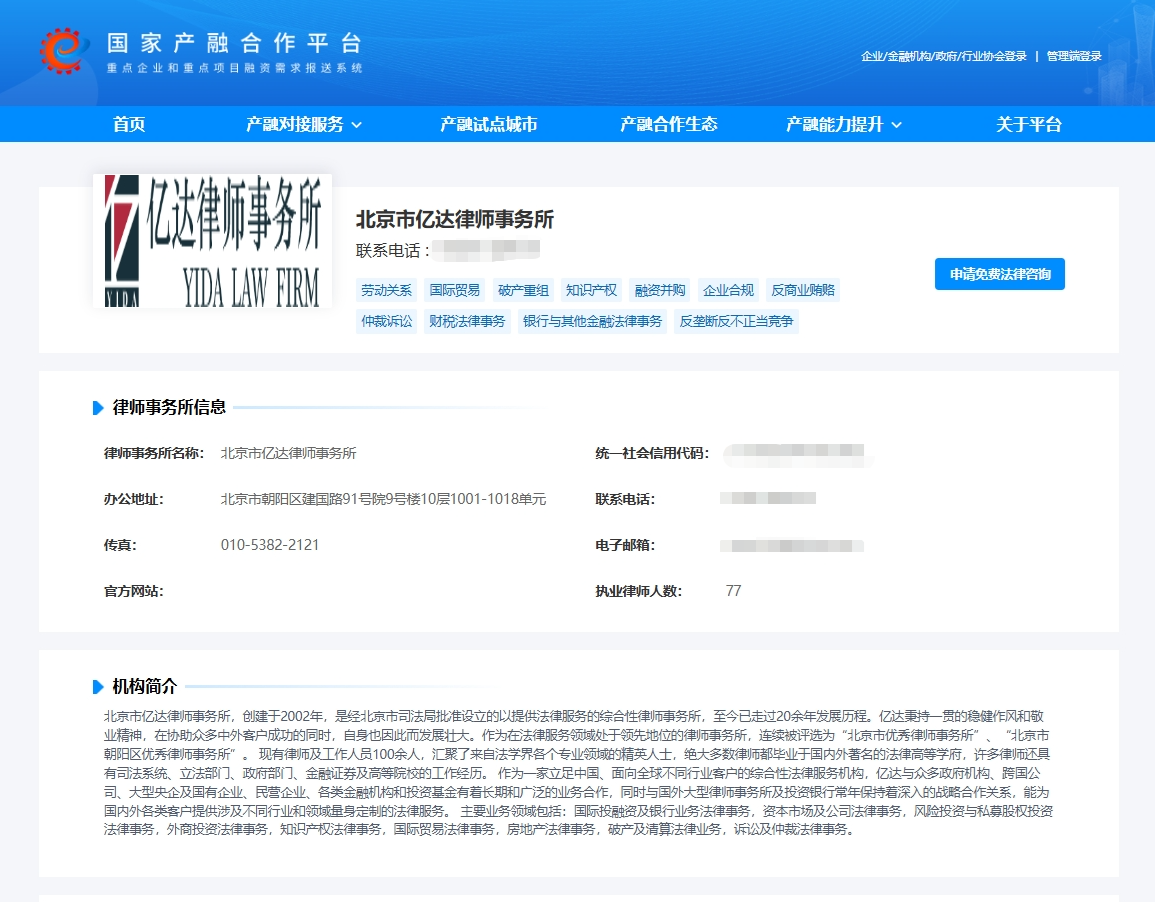Select the 企业合规 tag
This screenshot has width=1155, height=902.
(728, 290)
